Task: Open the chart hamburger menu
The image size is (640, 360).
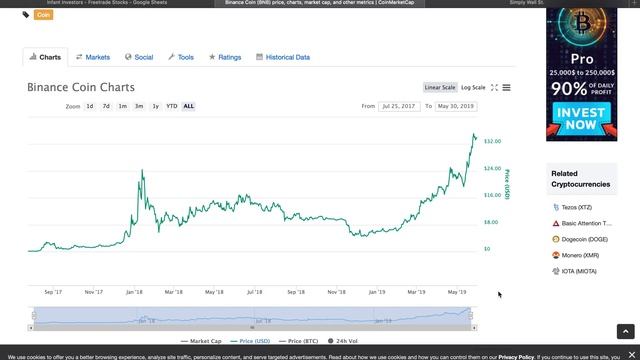Action: click(x=507, y=87)
